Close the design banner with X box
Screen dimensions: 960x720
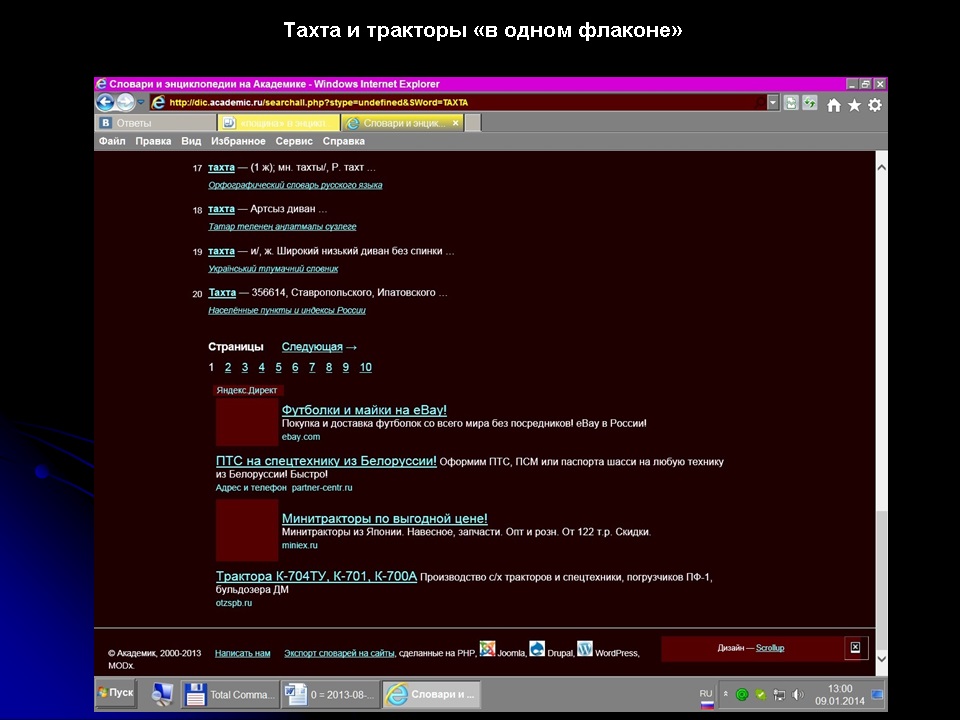(x=855, y=648)
